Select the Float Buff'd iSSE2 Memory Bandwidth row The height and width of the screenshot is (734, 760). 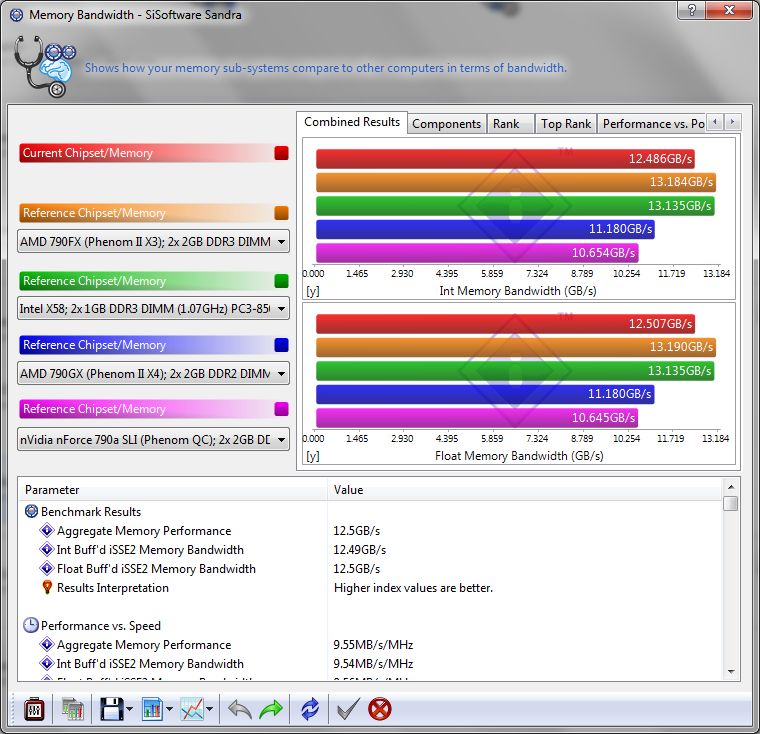pos(371,568)
